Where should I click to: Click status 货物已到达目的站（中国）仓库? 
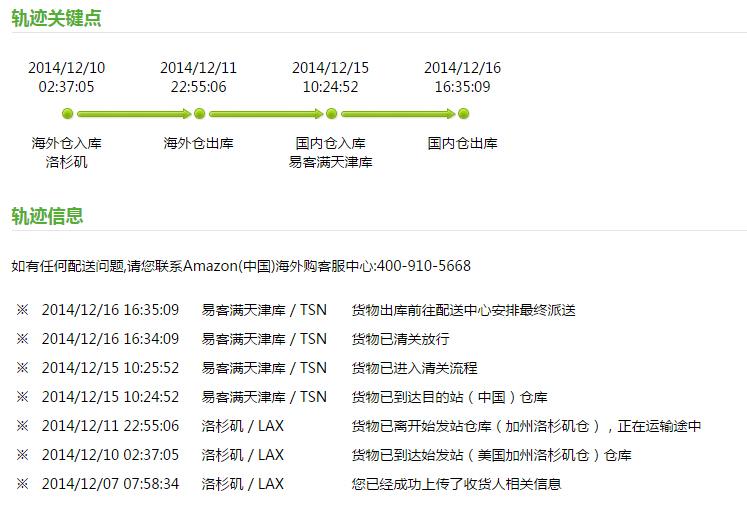pyautogui.click(x=450, y=397)
